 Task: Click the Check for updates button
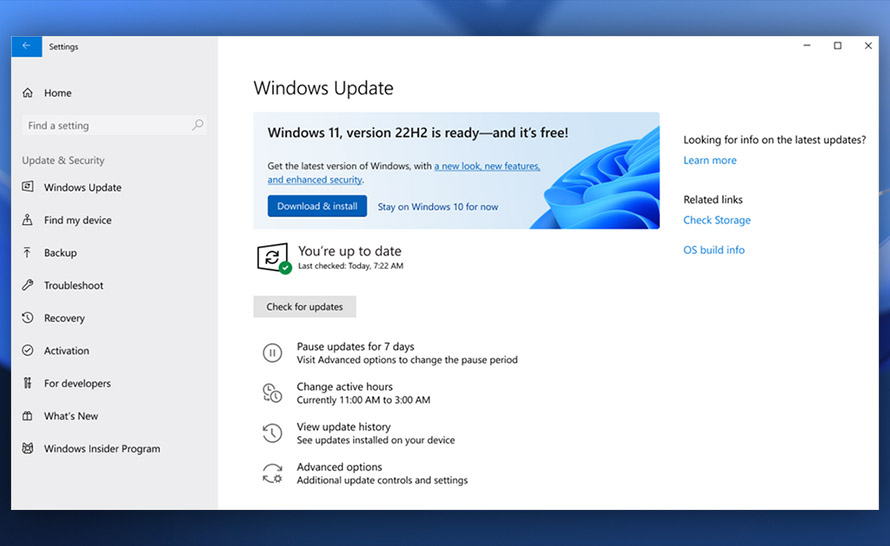(x=304, y=306)
